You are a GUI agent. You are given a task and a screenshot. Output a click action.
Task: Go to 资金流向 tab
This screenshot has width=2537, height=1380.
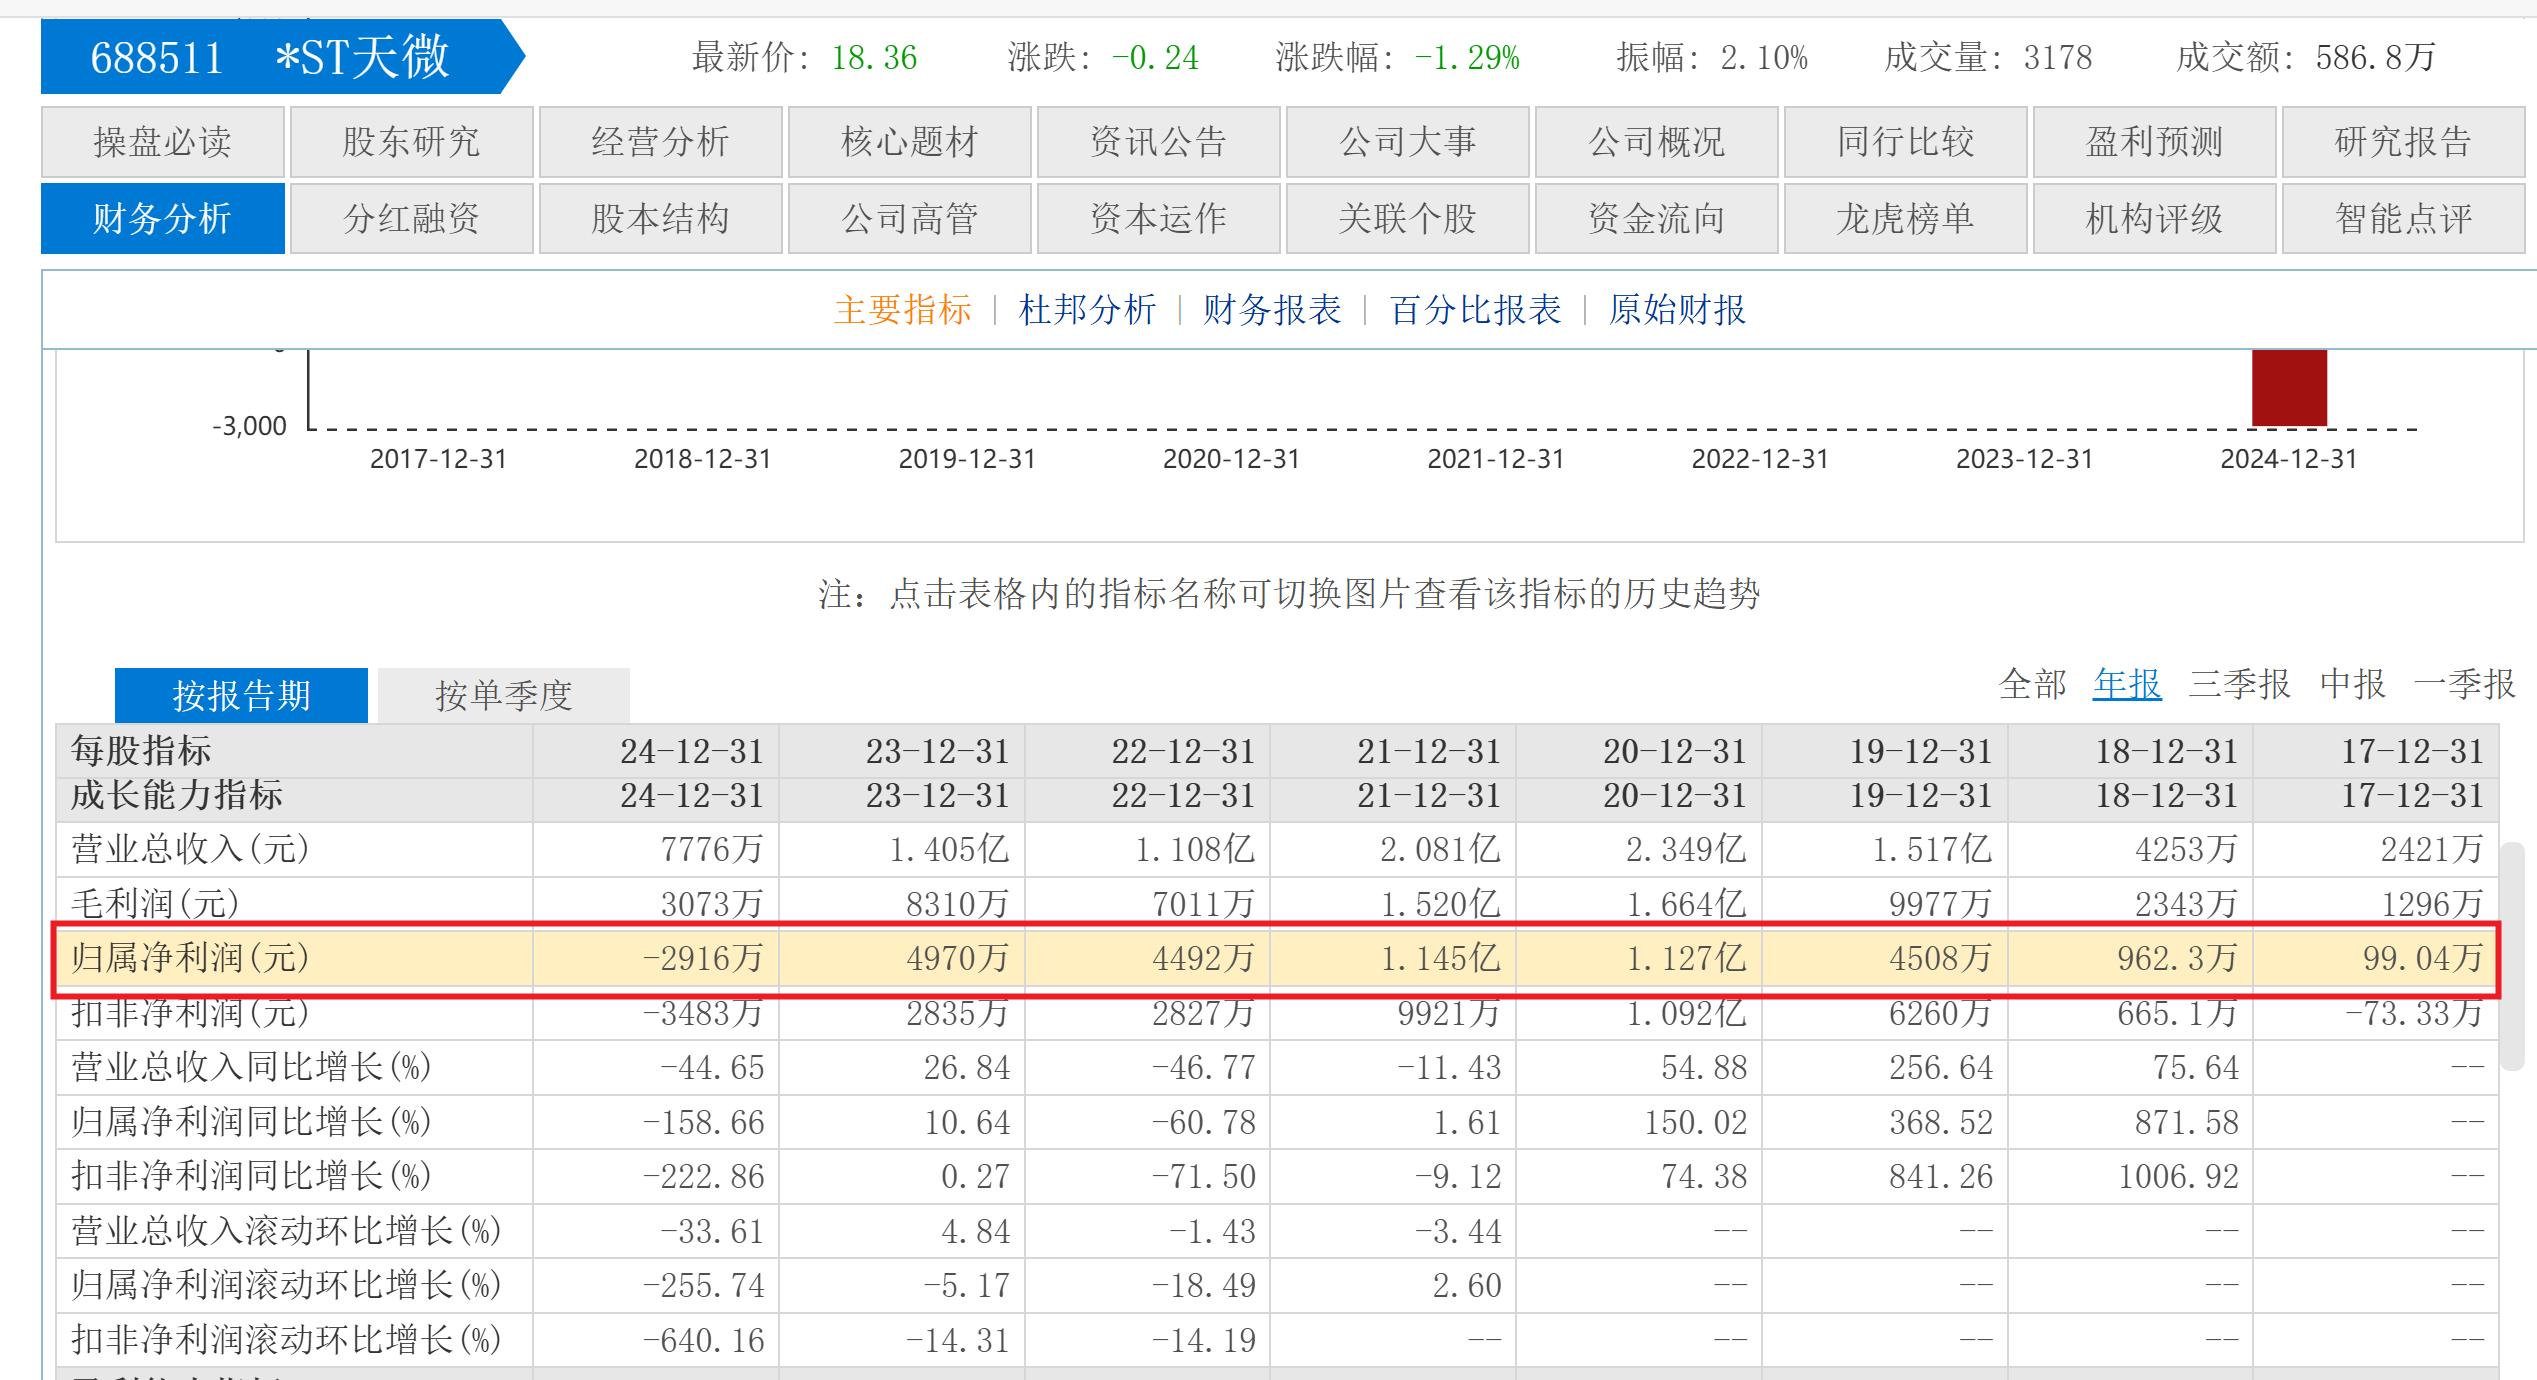[1656, 218]
